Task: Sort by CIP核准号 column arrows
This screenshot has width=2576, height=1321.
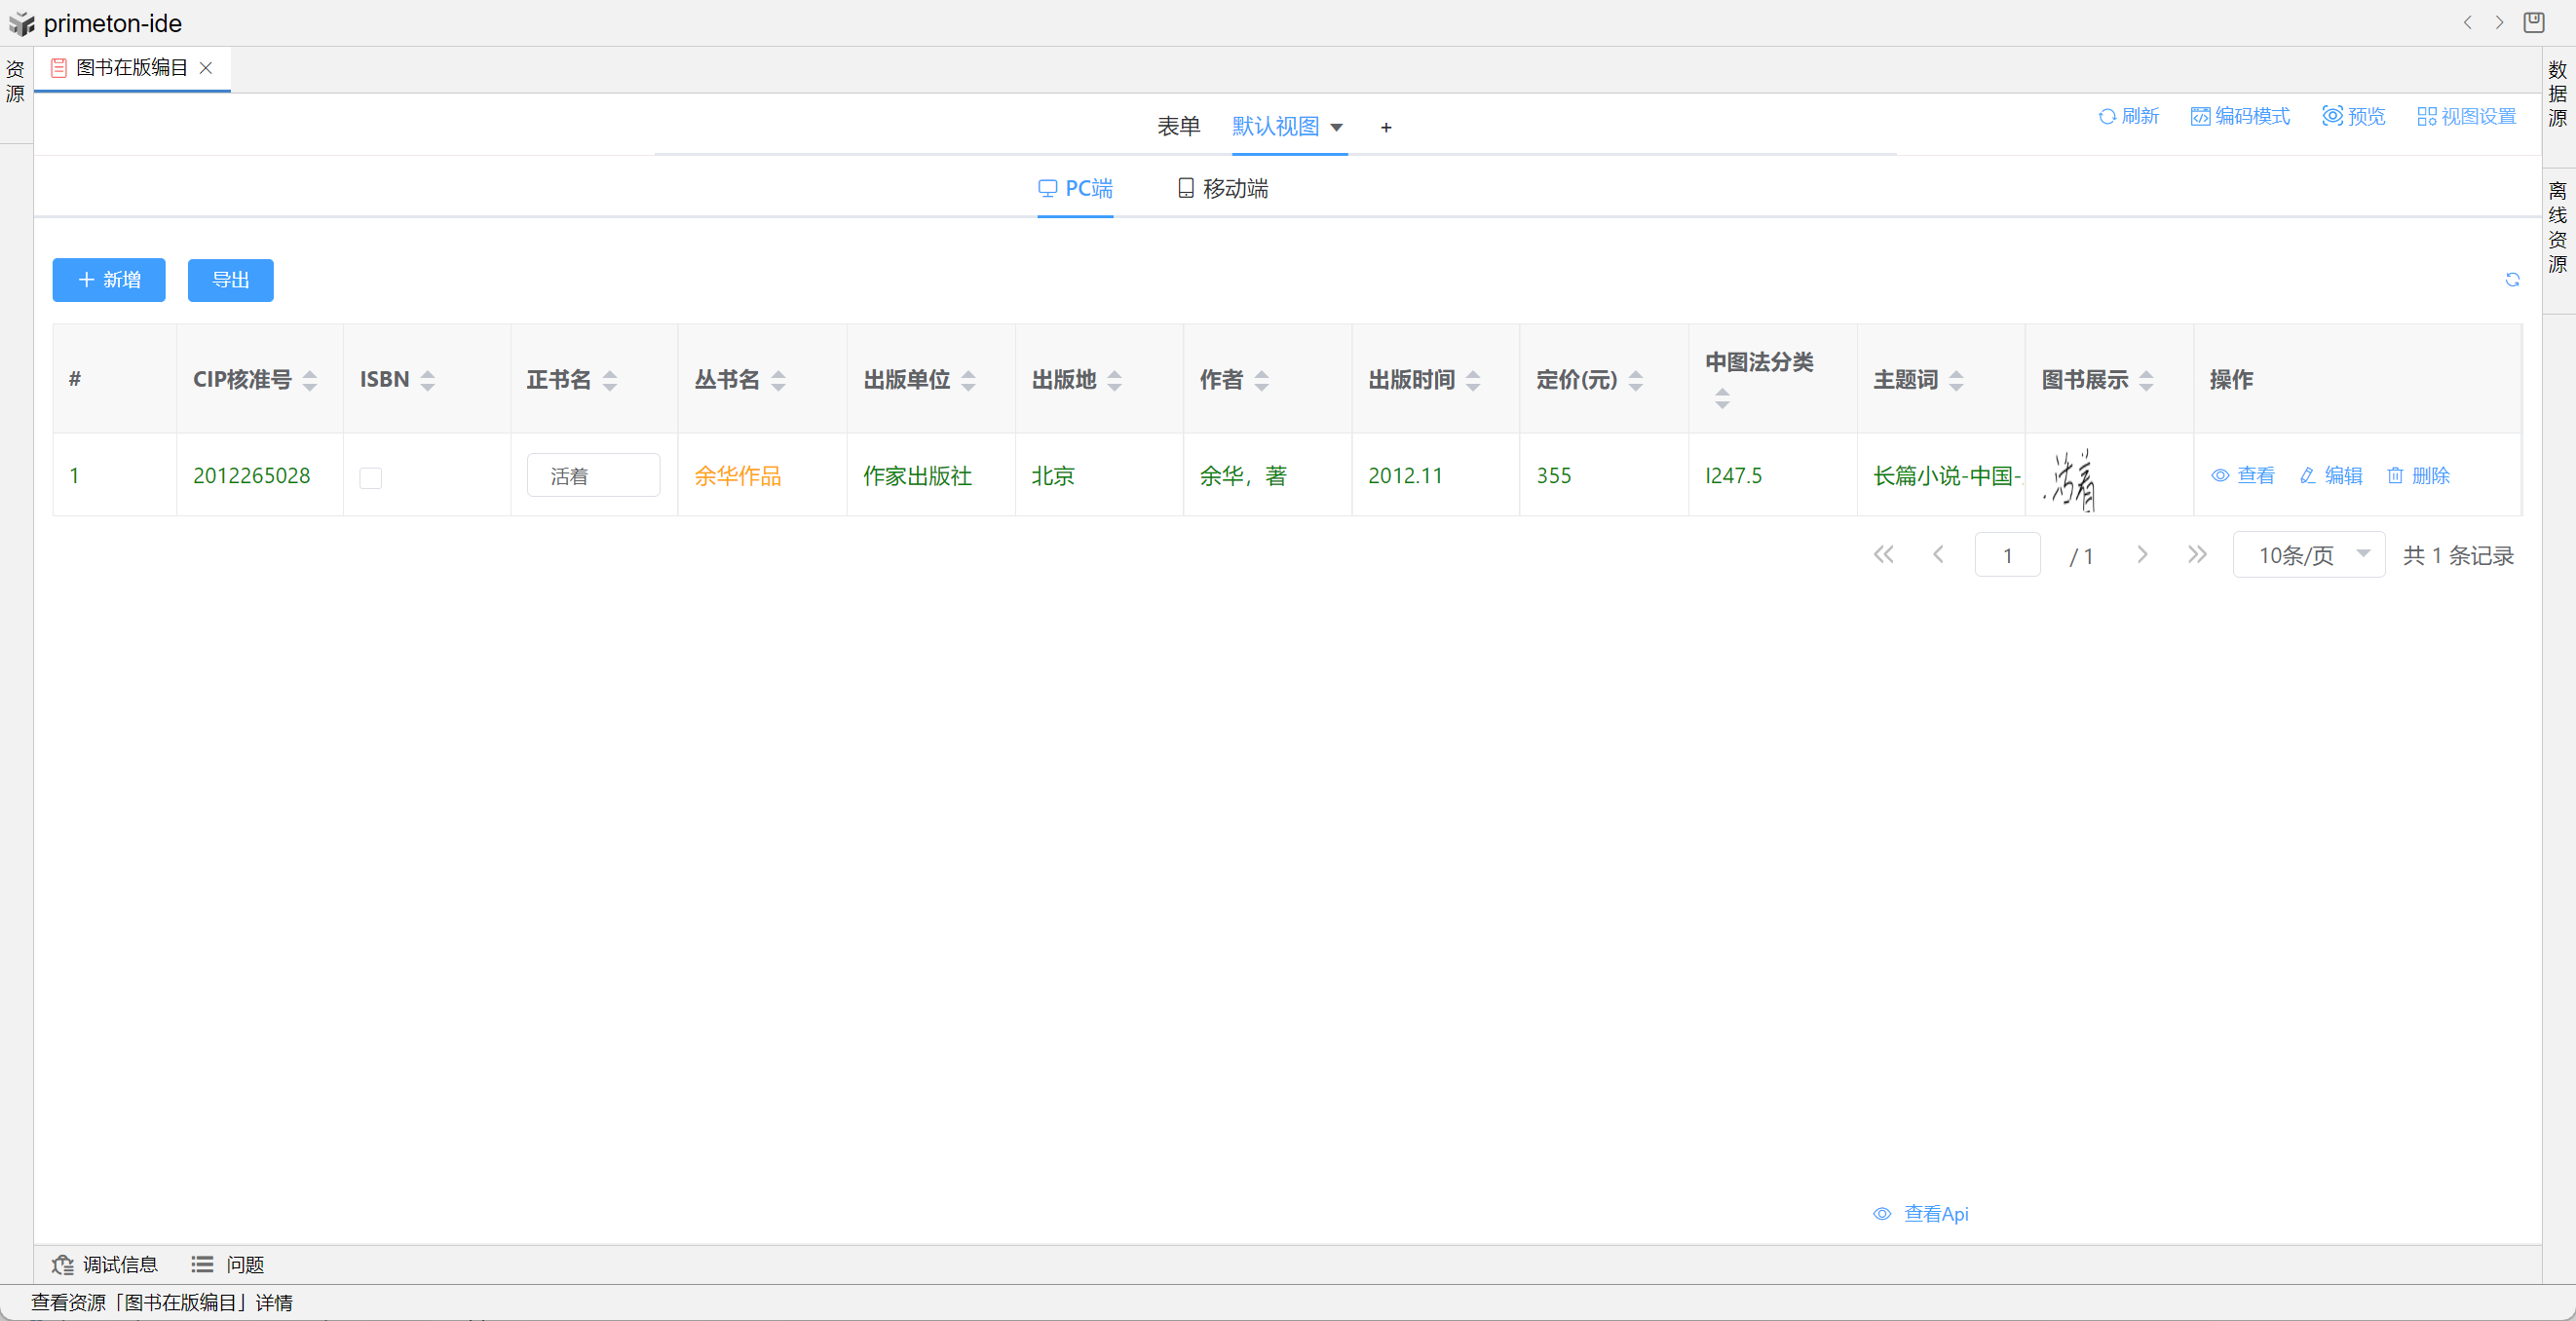Action: [x=310, y=380]
